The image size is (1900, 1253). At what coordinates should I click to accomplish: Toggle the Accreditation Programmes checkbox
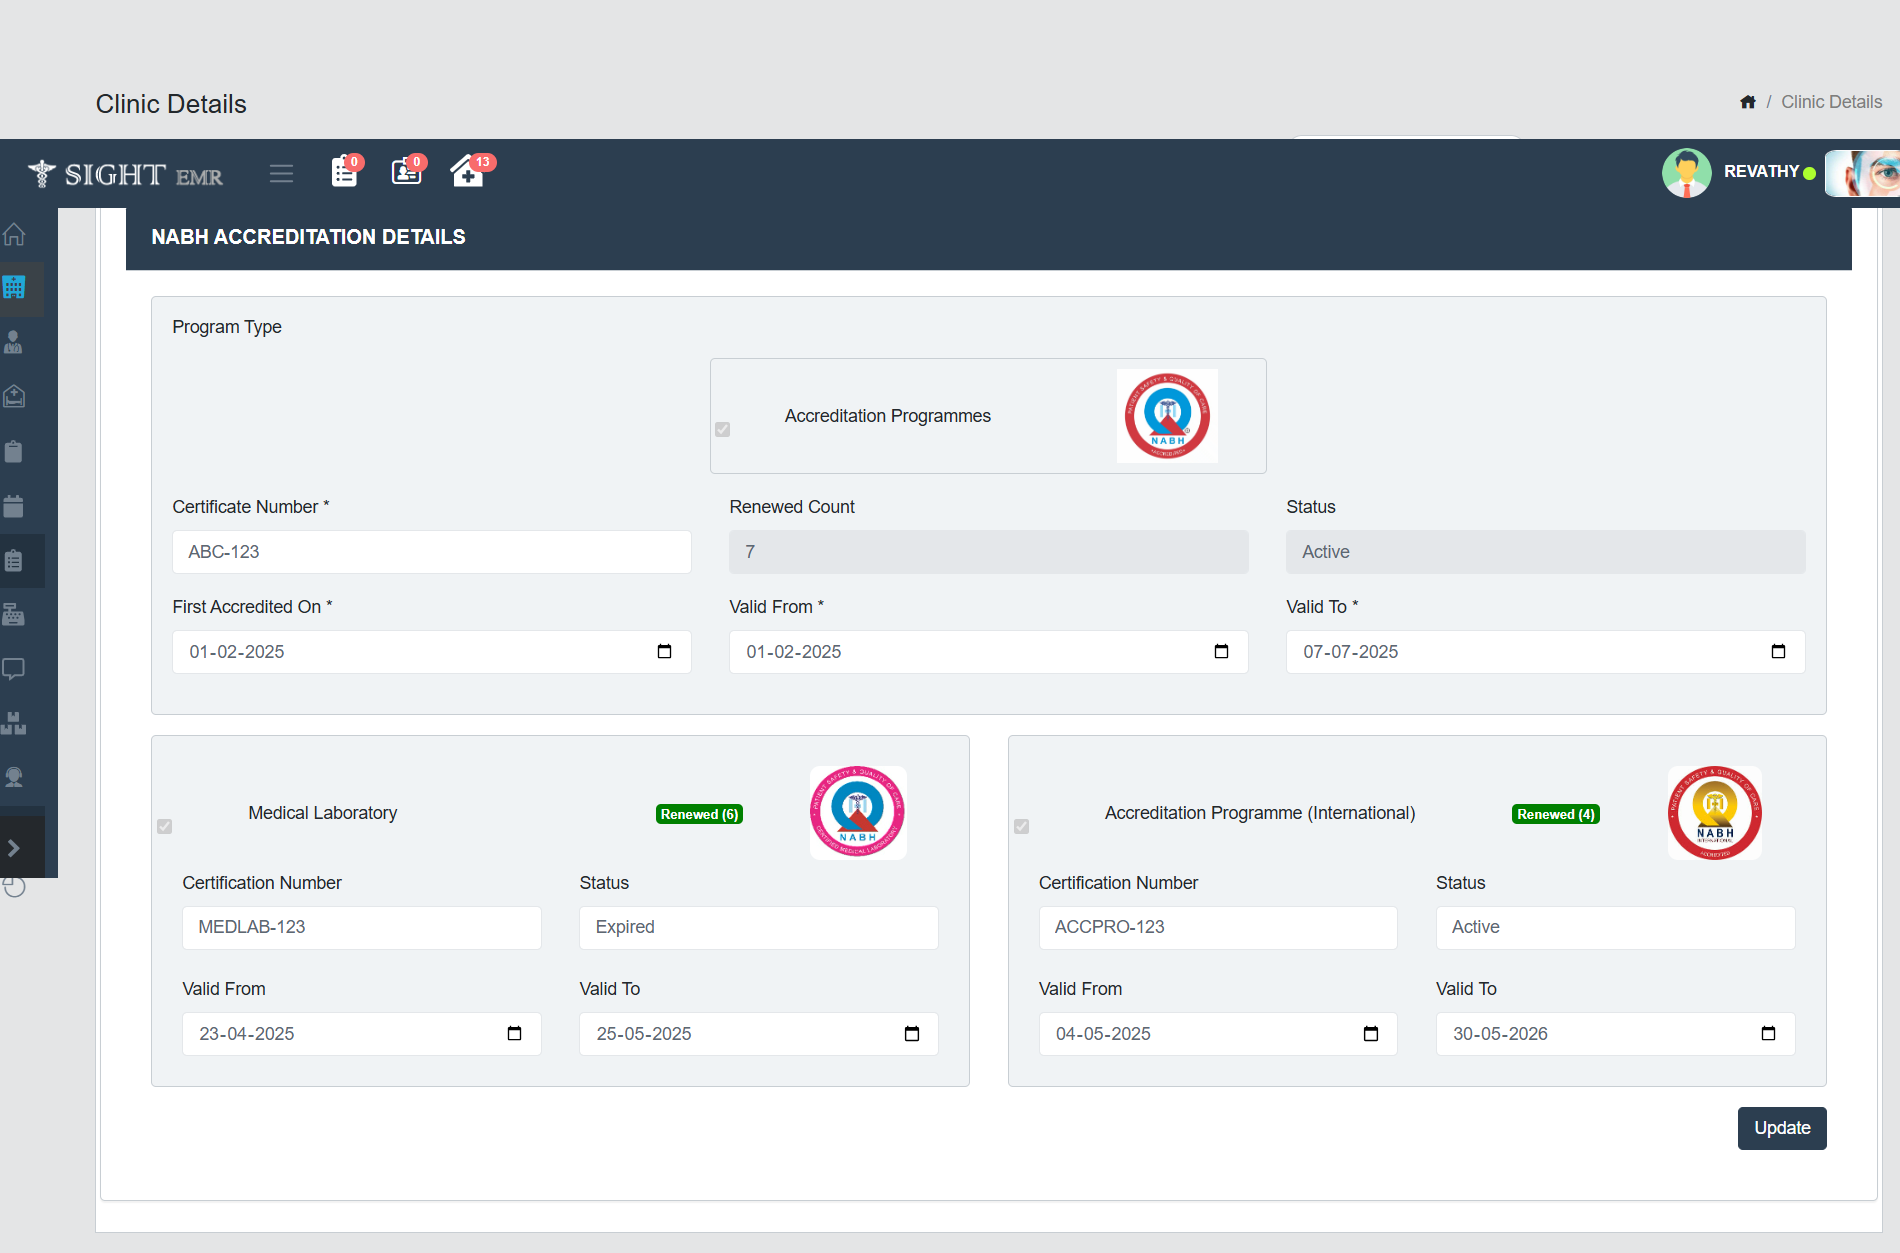click(722, 430)
